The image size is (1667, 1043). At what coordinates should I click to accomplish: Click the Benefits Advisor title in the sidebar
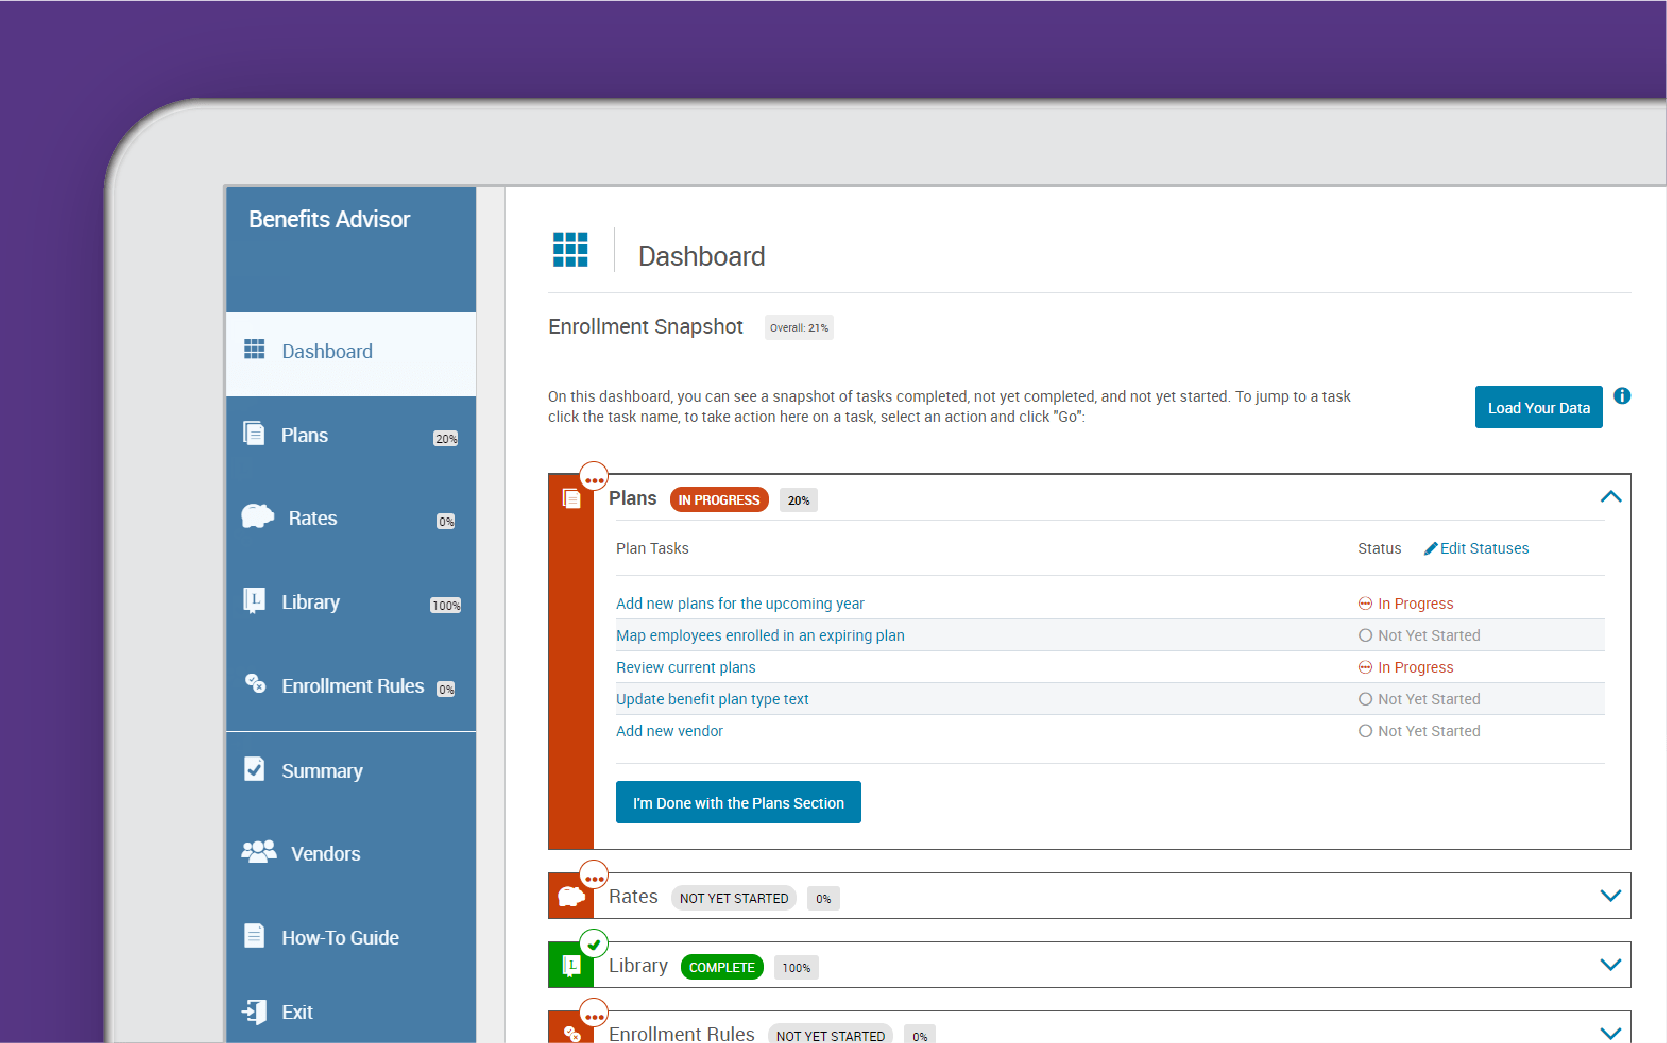point(330,219)
